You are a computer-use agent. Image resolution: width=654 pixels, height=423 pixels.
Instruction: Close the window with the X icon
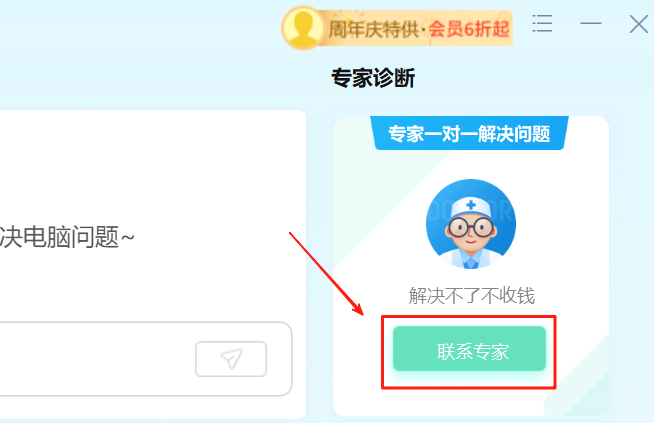[639, 24]
